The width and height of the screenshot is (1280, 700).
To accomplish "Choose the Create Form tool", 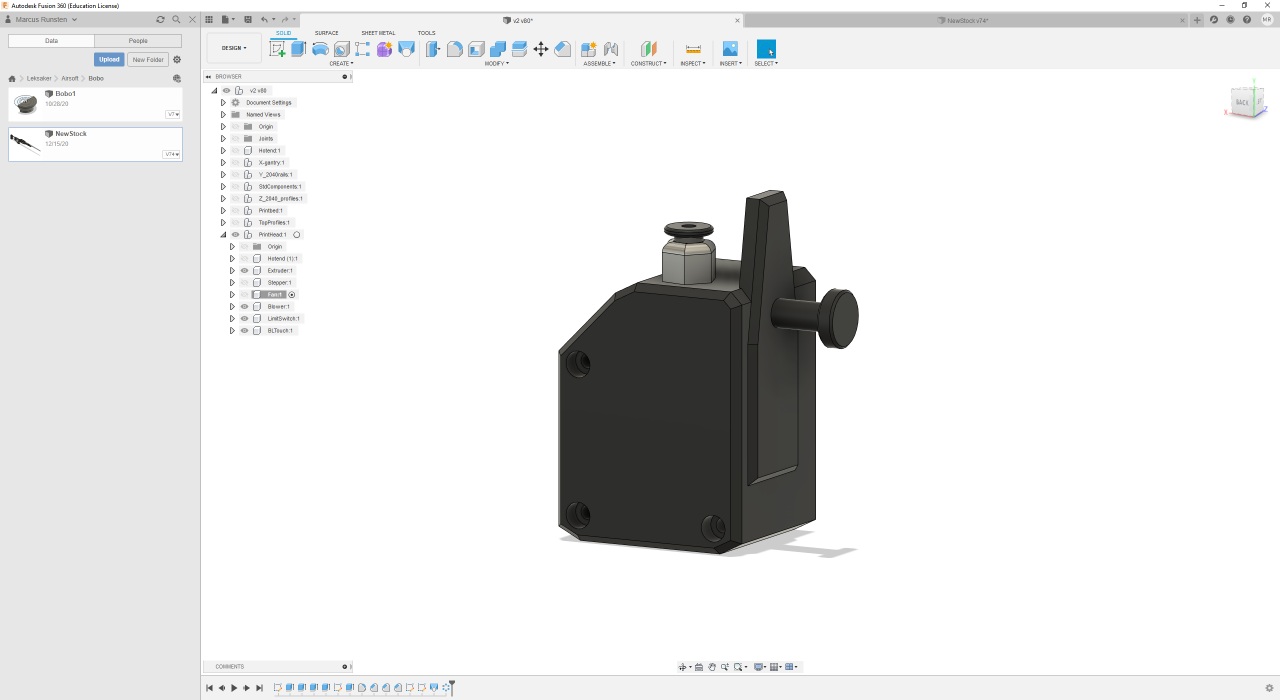I will [385, 49].
